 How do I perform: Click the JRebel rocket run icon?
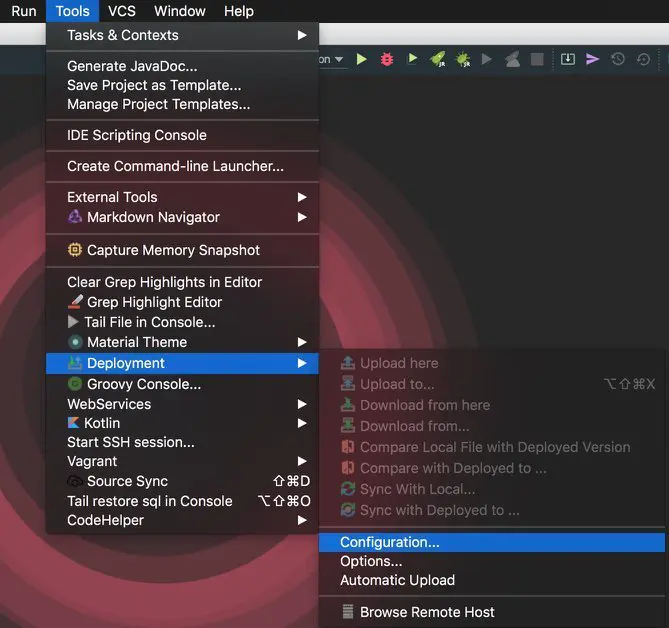(438, 60)
